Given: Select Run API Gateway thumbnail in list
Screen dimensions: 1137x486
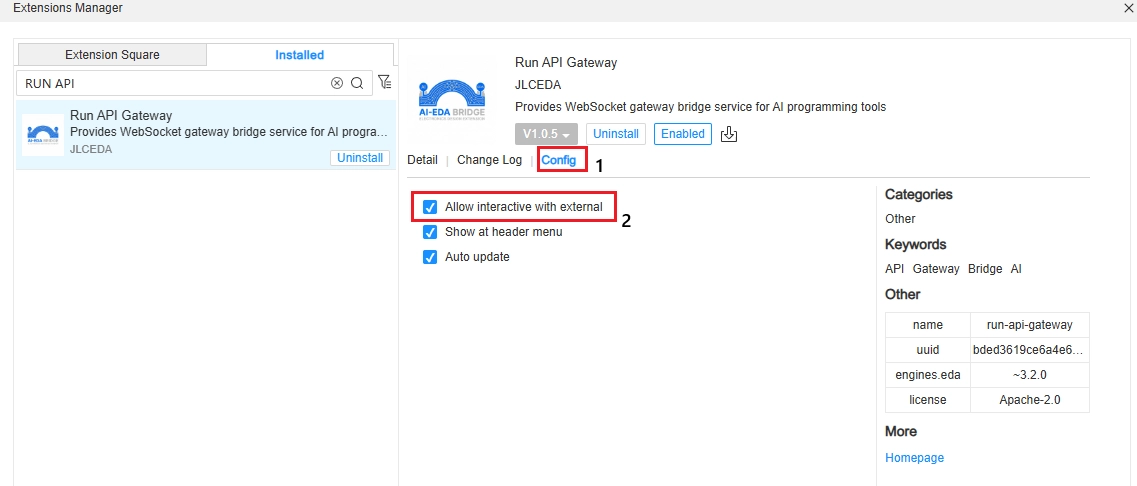Looking at the screenshot, I should (x=43, y=135).
